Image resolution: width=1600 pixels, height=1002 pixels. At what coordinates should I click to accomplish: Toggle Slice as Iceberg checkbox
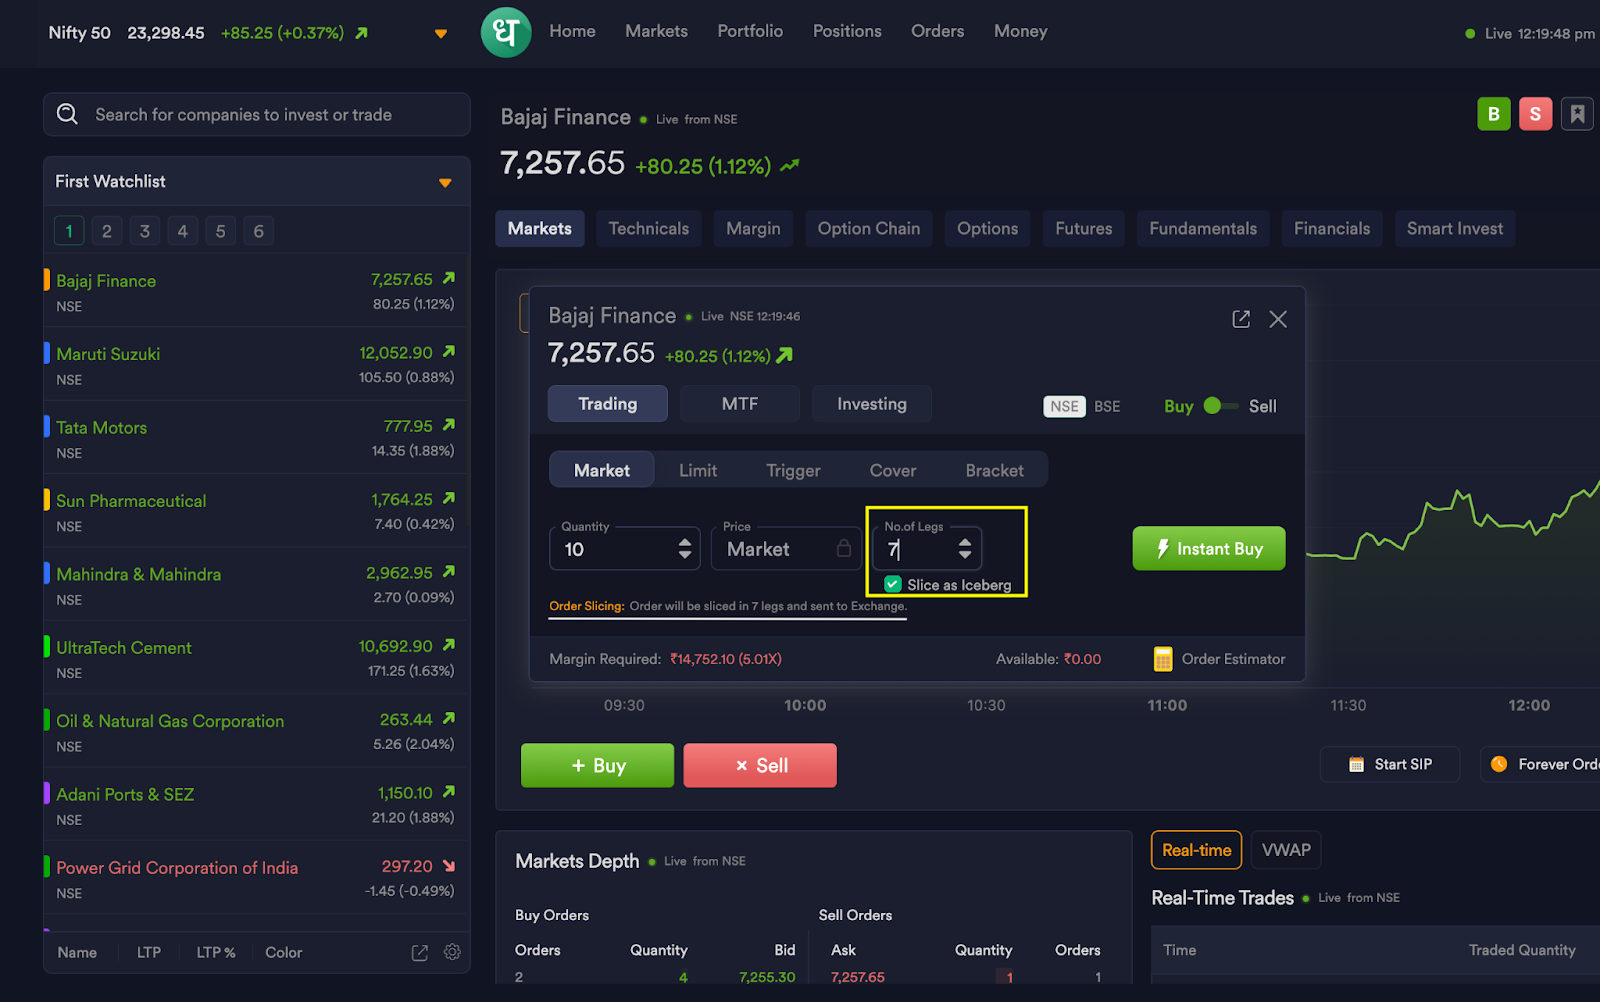pyautogui.click(x=893, y=585)
